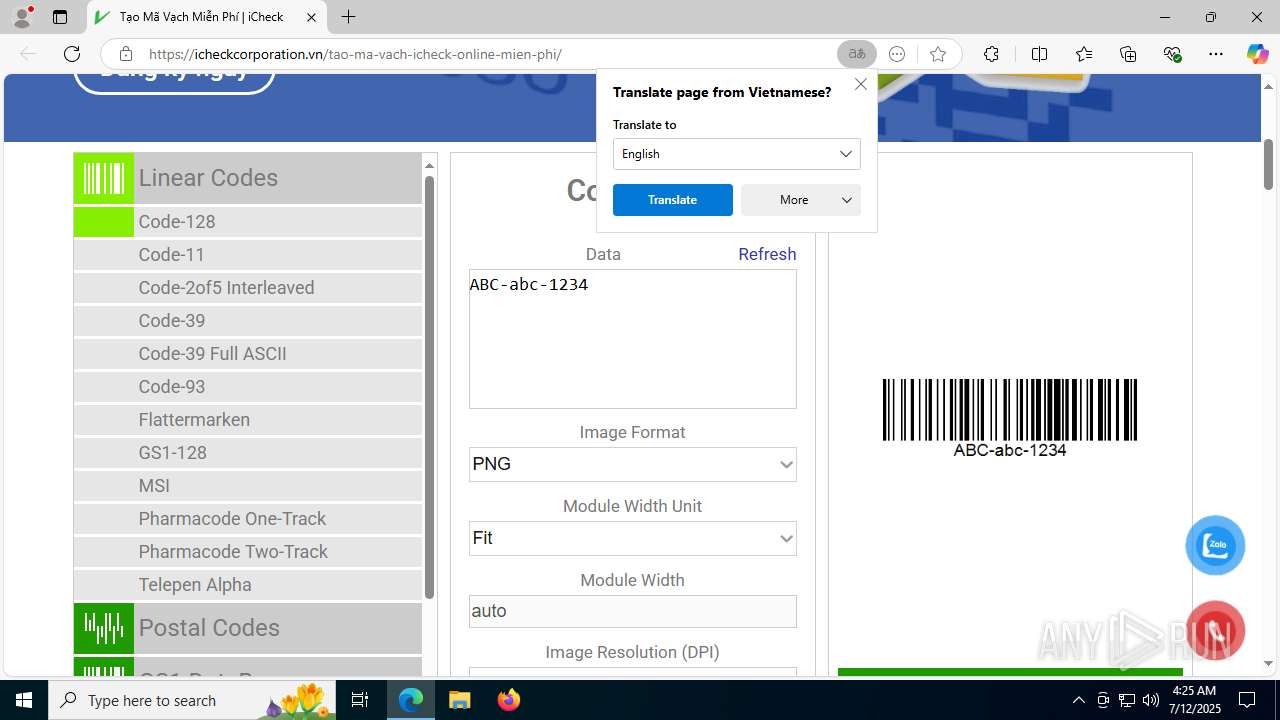
Task: Open the taskbar clock and date
Action: (1195, 700)
